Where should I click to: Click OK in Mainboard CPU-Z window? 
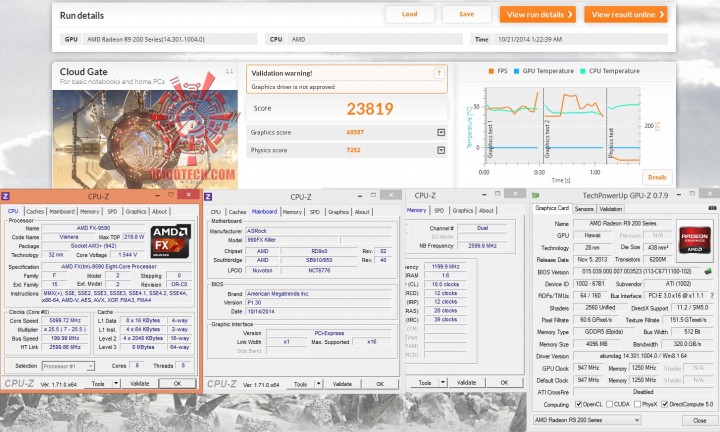tap(380, 384)
